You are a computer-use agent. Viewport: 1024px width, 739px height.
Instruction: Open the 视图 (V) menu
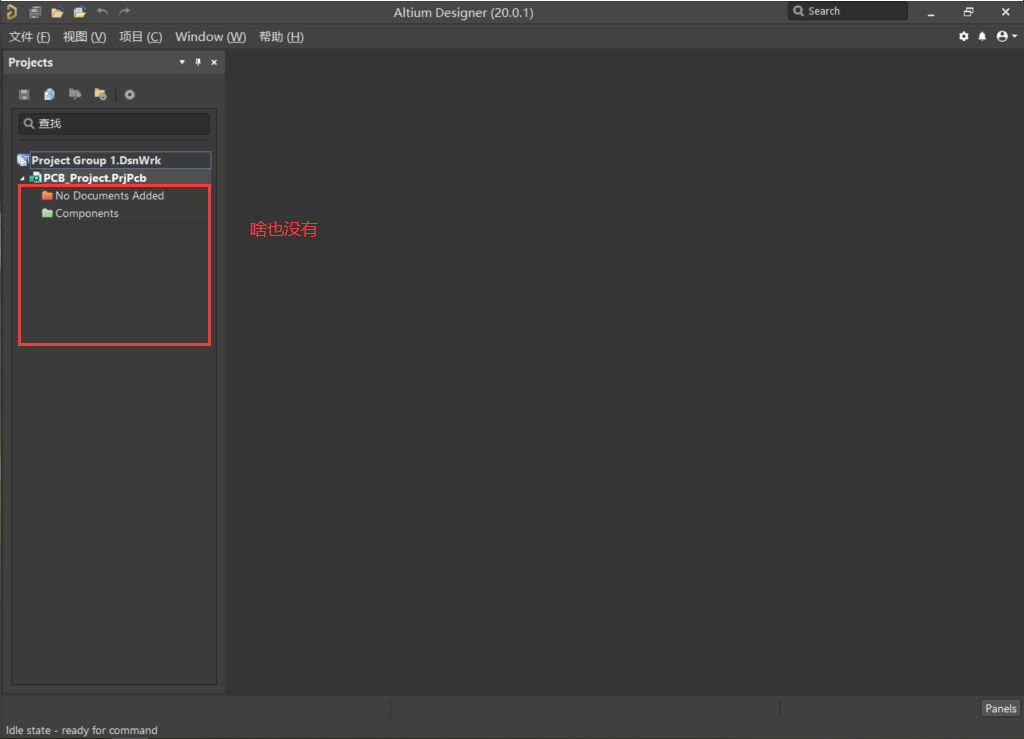[x=84, y=37]
